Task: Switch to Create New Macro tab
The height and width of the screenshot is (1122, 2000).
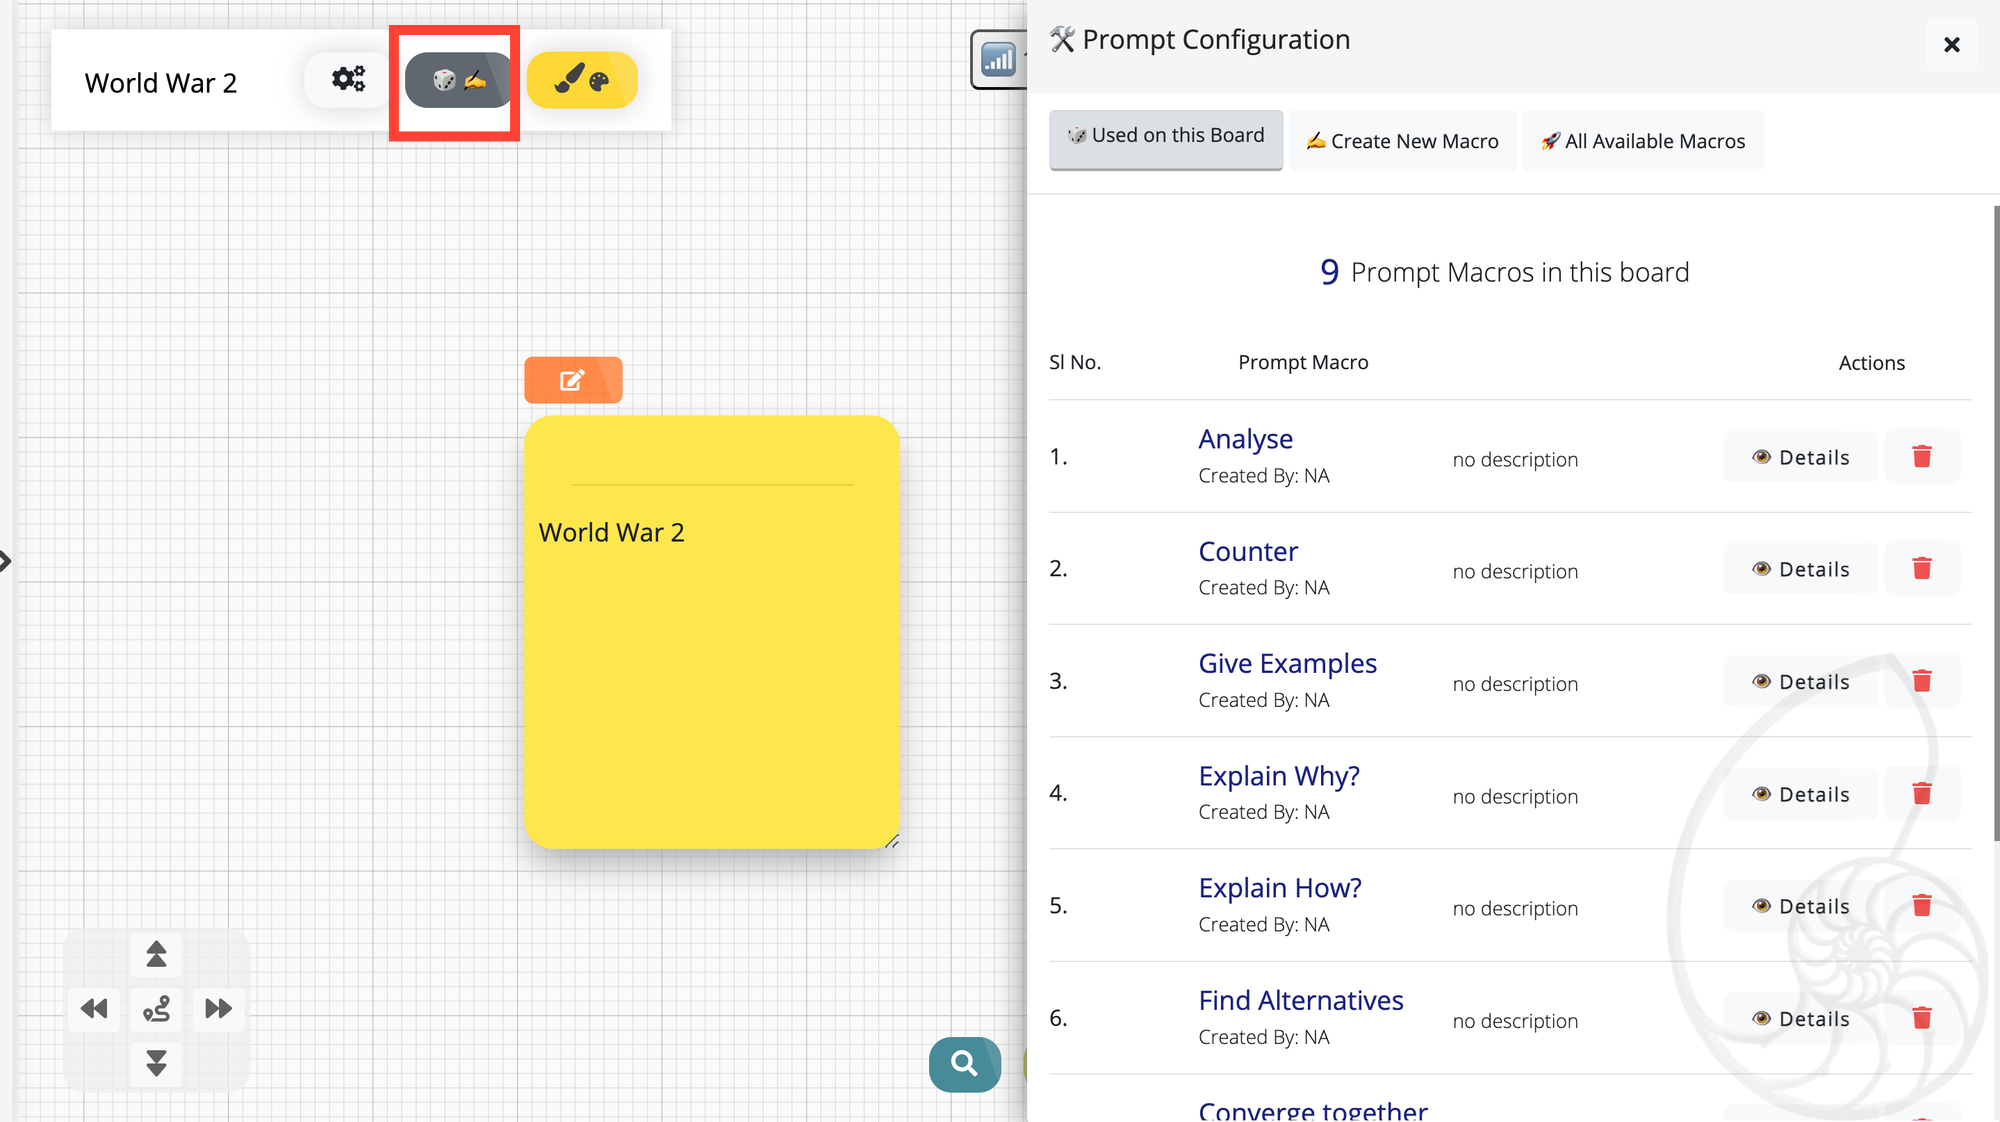Action: click(1403, 141)
